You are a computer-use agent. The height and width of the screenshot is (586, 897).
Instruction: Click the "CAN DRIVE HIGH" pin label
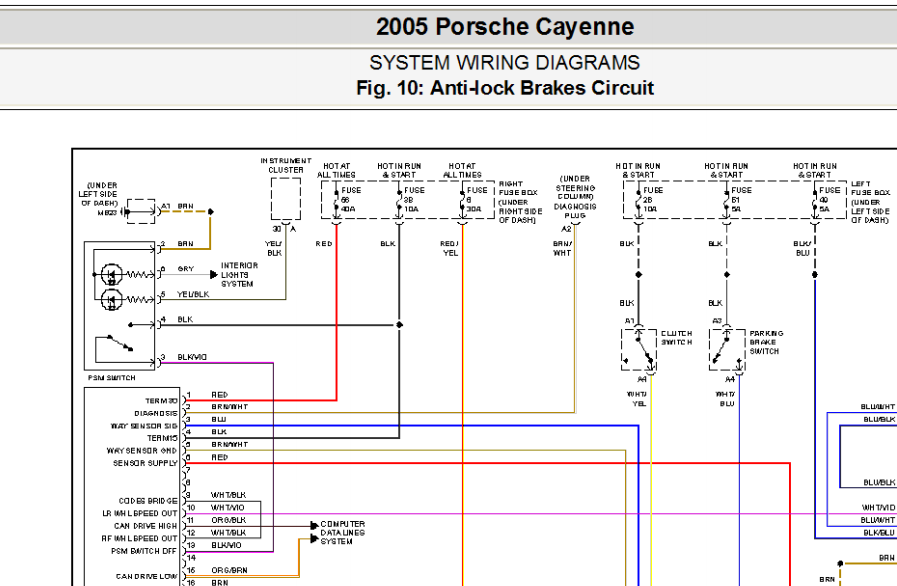point(146,526)
